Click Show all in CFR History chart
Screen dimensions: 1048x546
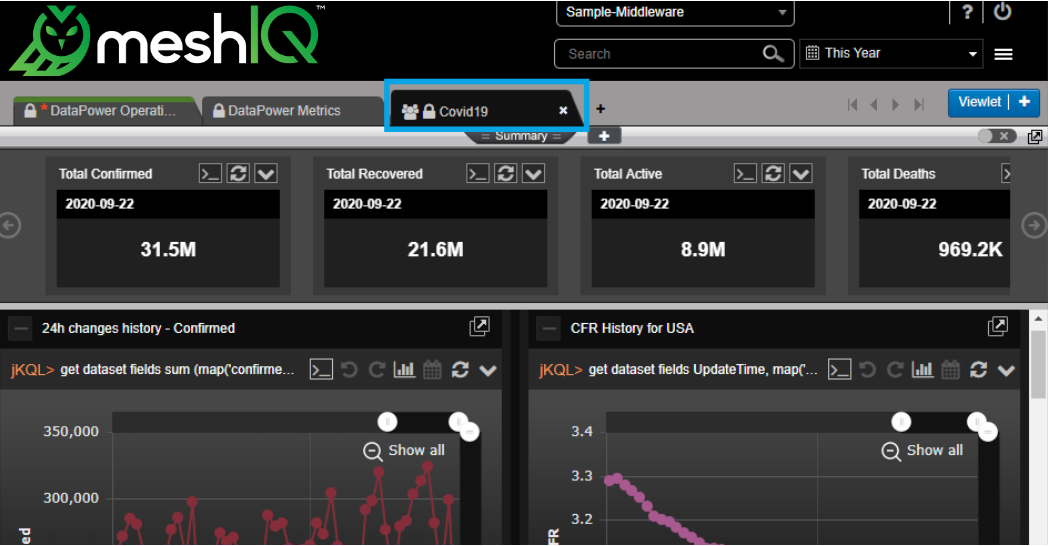pos(922,451)
